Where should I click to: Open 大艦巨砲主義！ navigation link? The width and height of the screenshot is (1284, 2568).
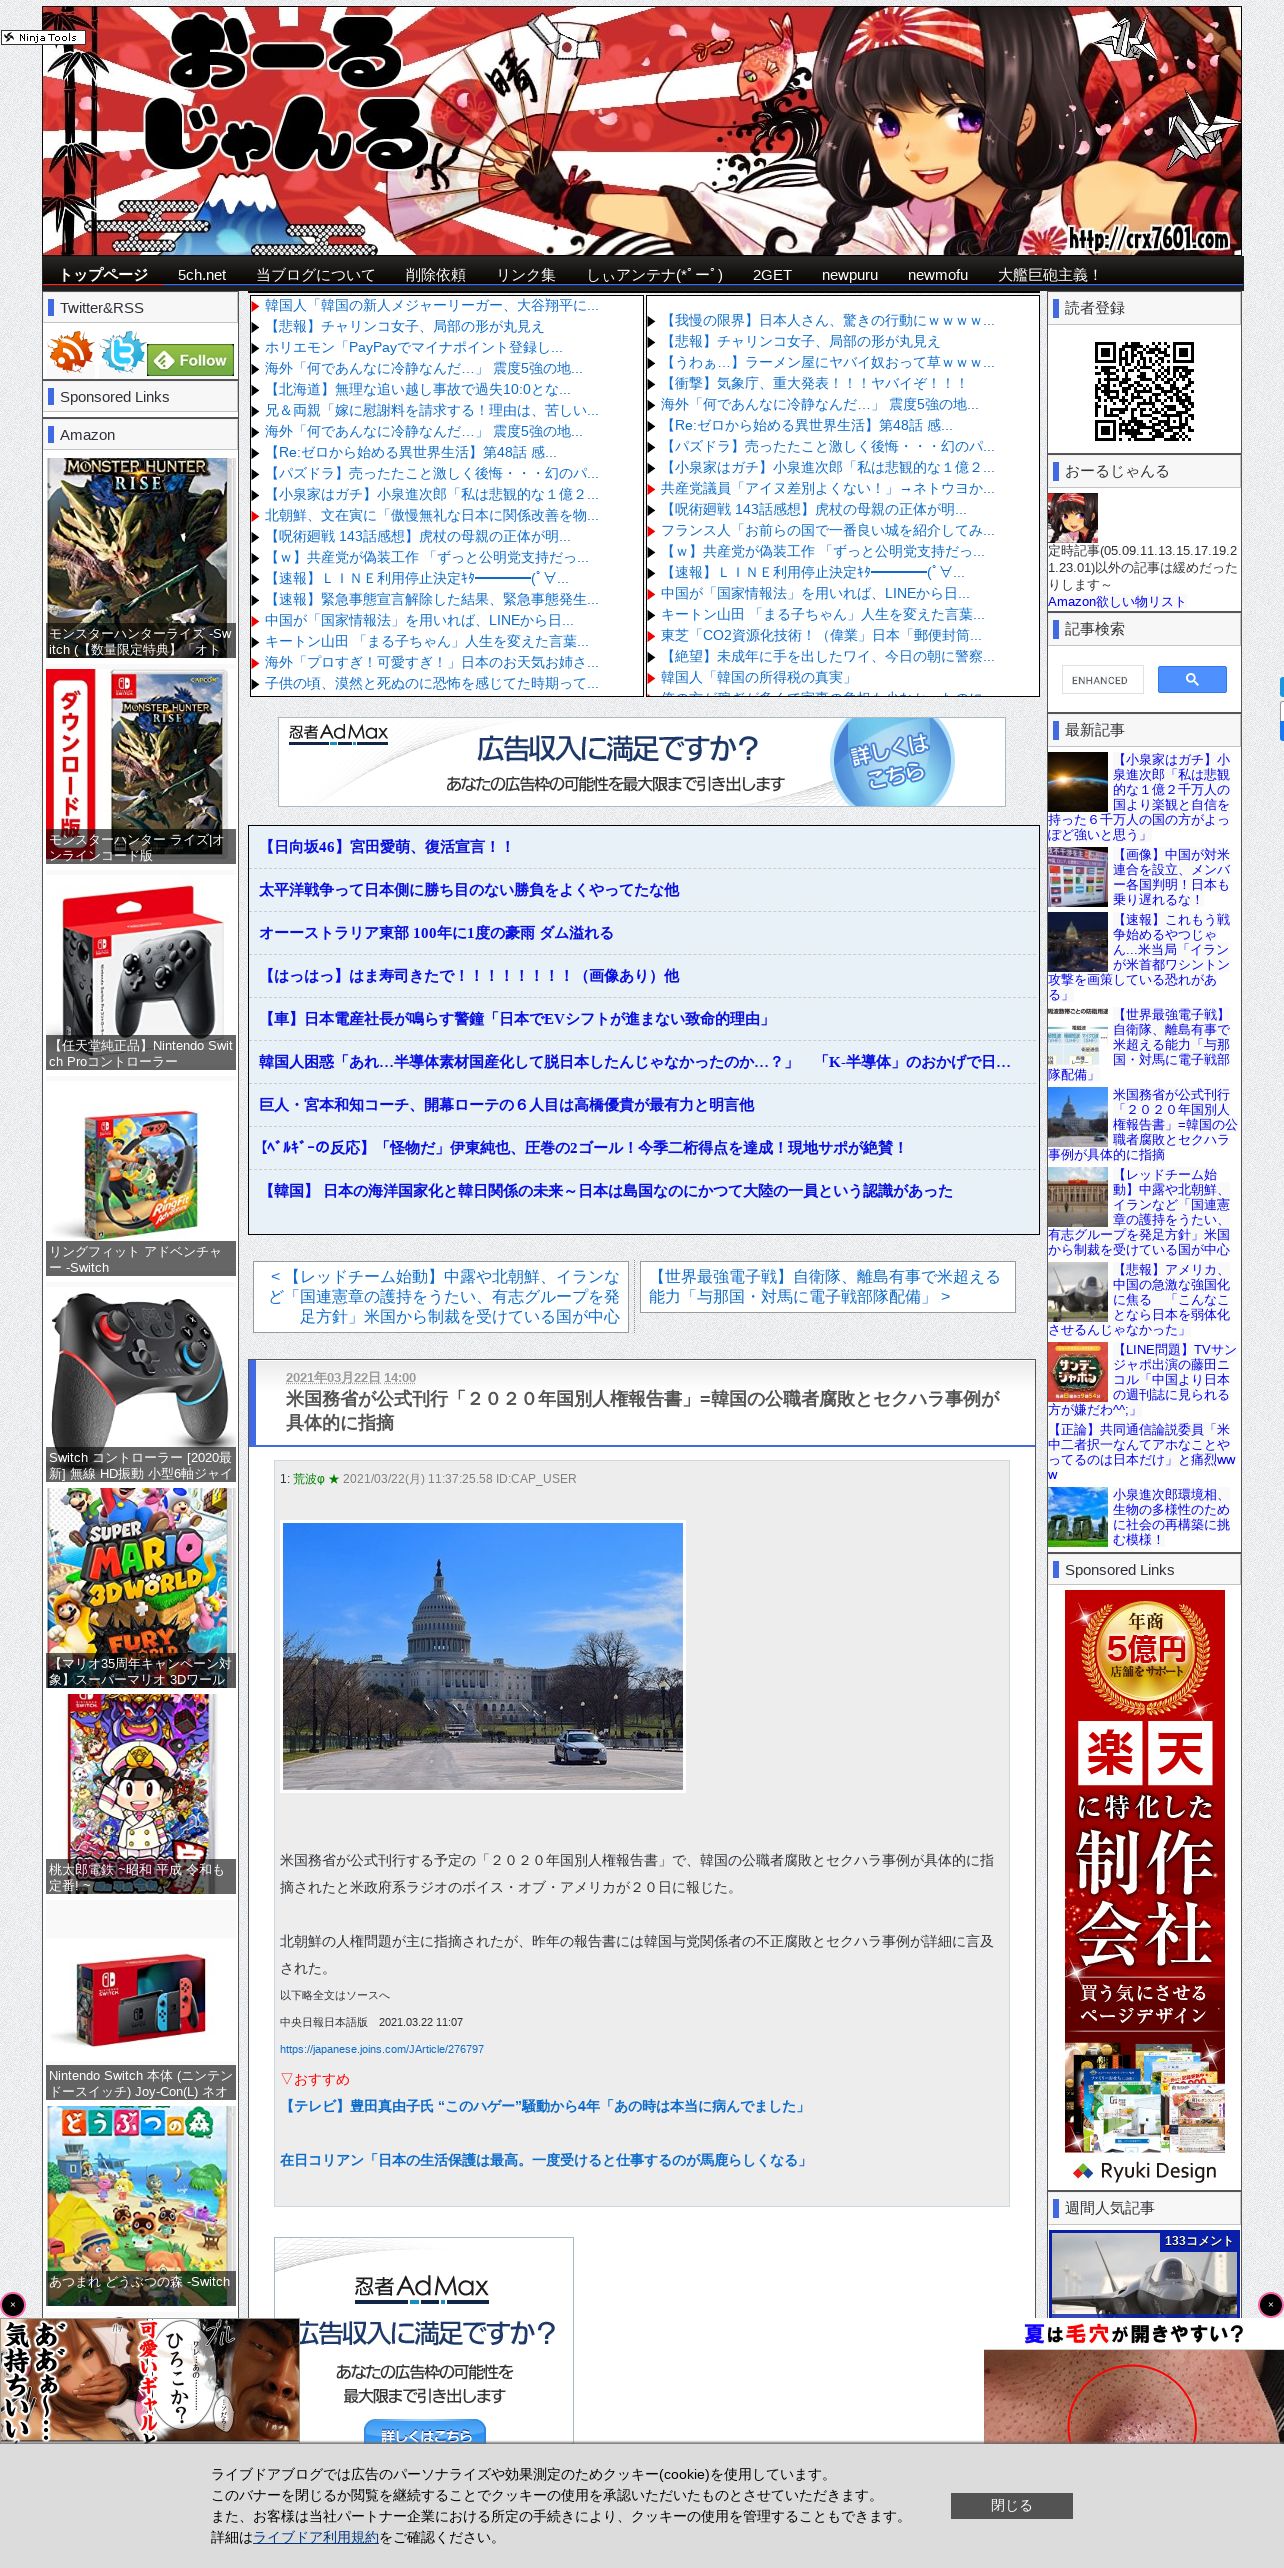click(1049, 275)
